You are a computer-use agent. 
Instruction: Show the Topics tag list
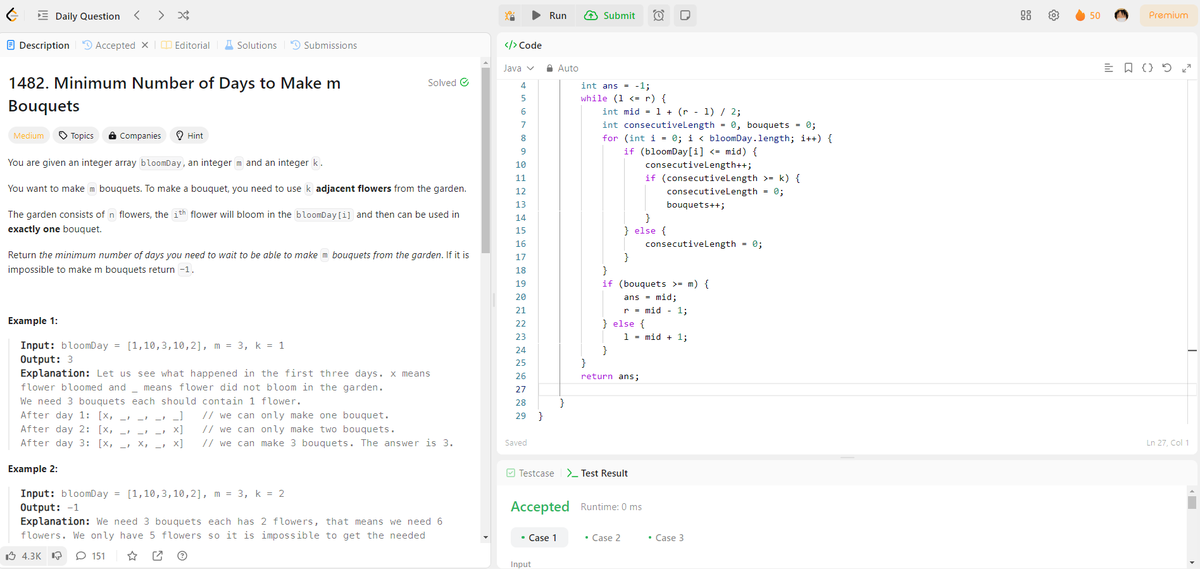76,136
